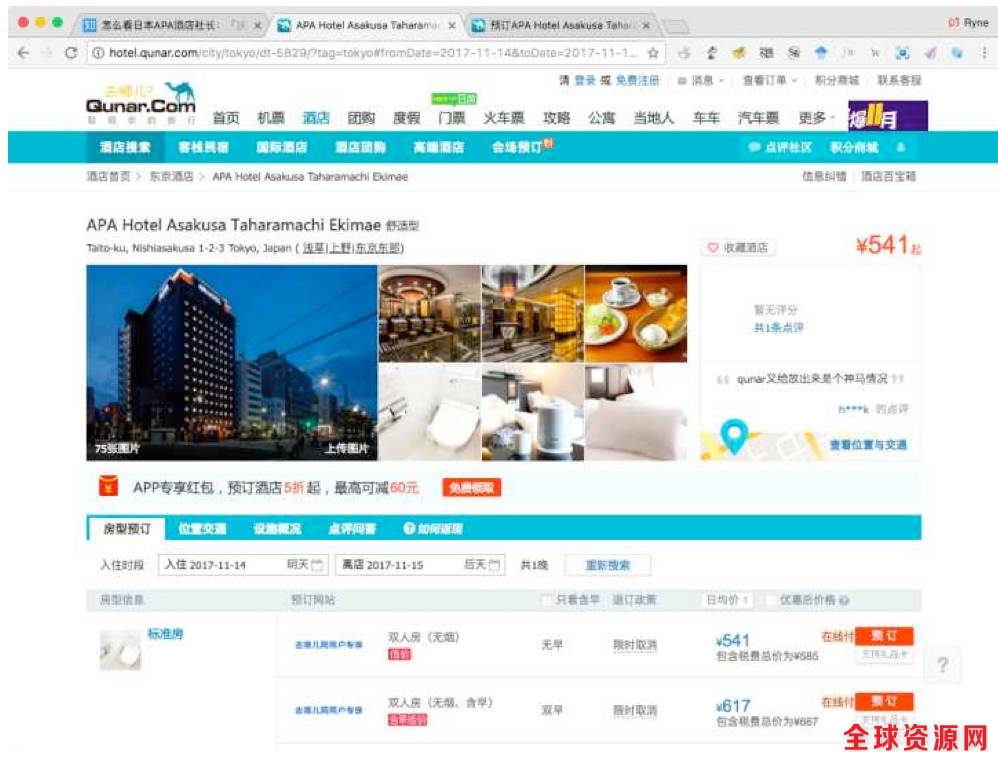The image size is (998, 762).
Task: Open 国际酒店 in the cyan nav bar
Action: coord(281,147)
